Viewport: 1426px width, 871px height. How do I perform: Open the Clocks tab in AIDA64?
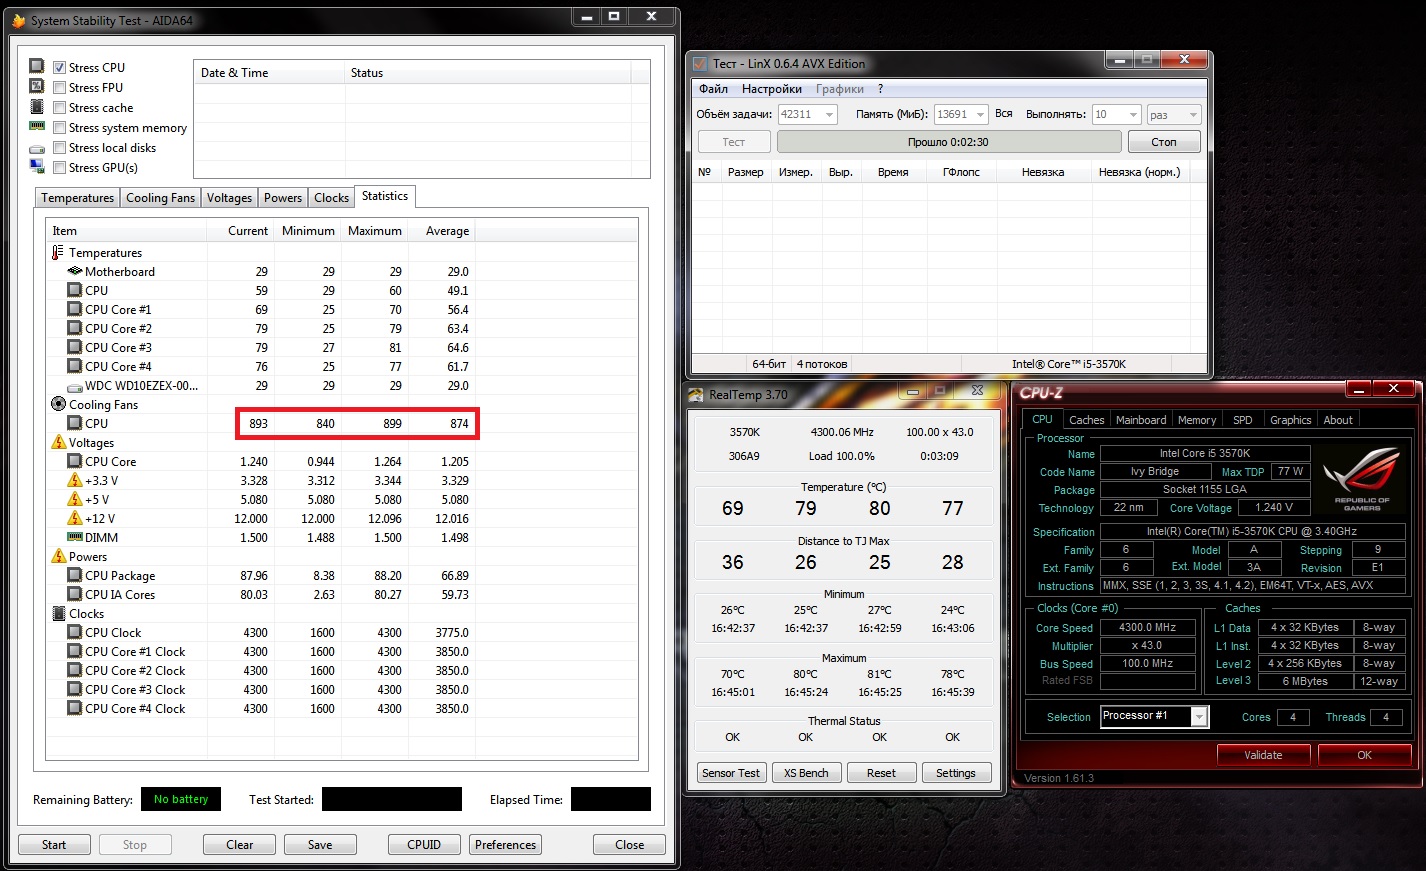point(331,198)
